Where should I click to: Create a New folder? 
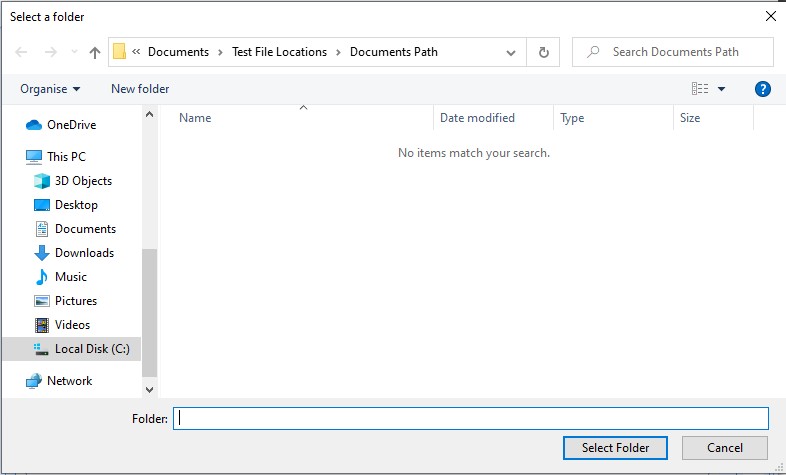pyautogui.click(x=140, y=89)
